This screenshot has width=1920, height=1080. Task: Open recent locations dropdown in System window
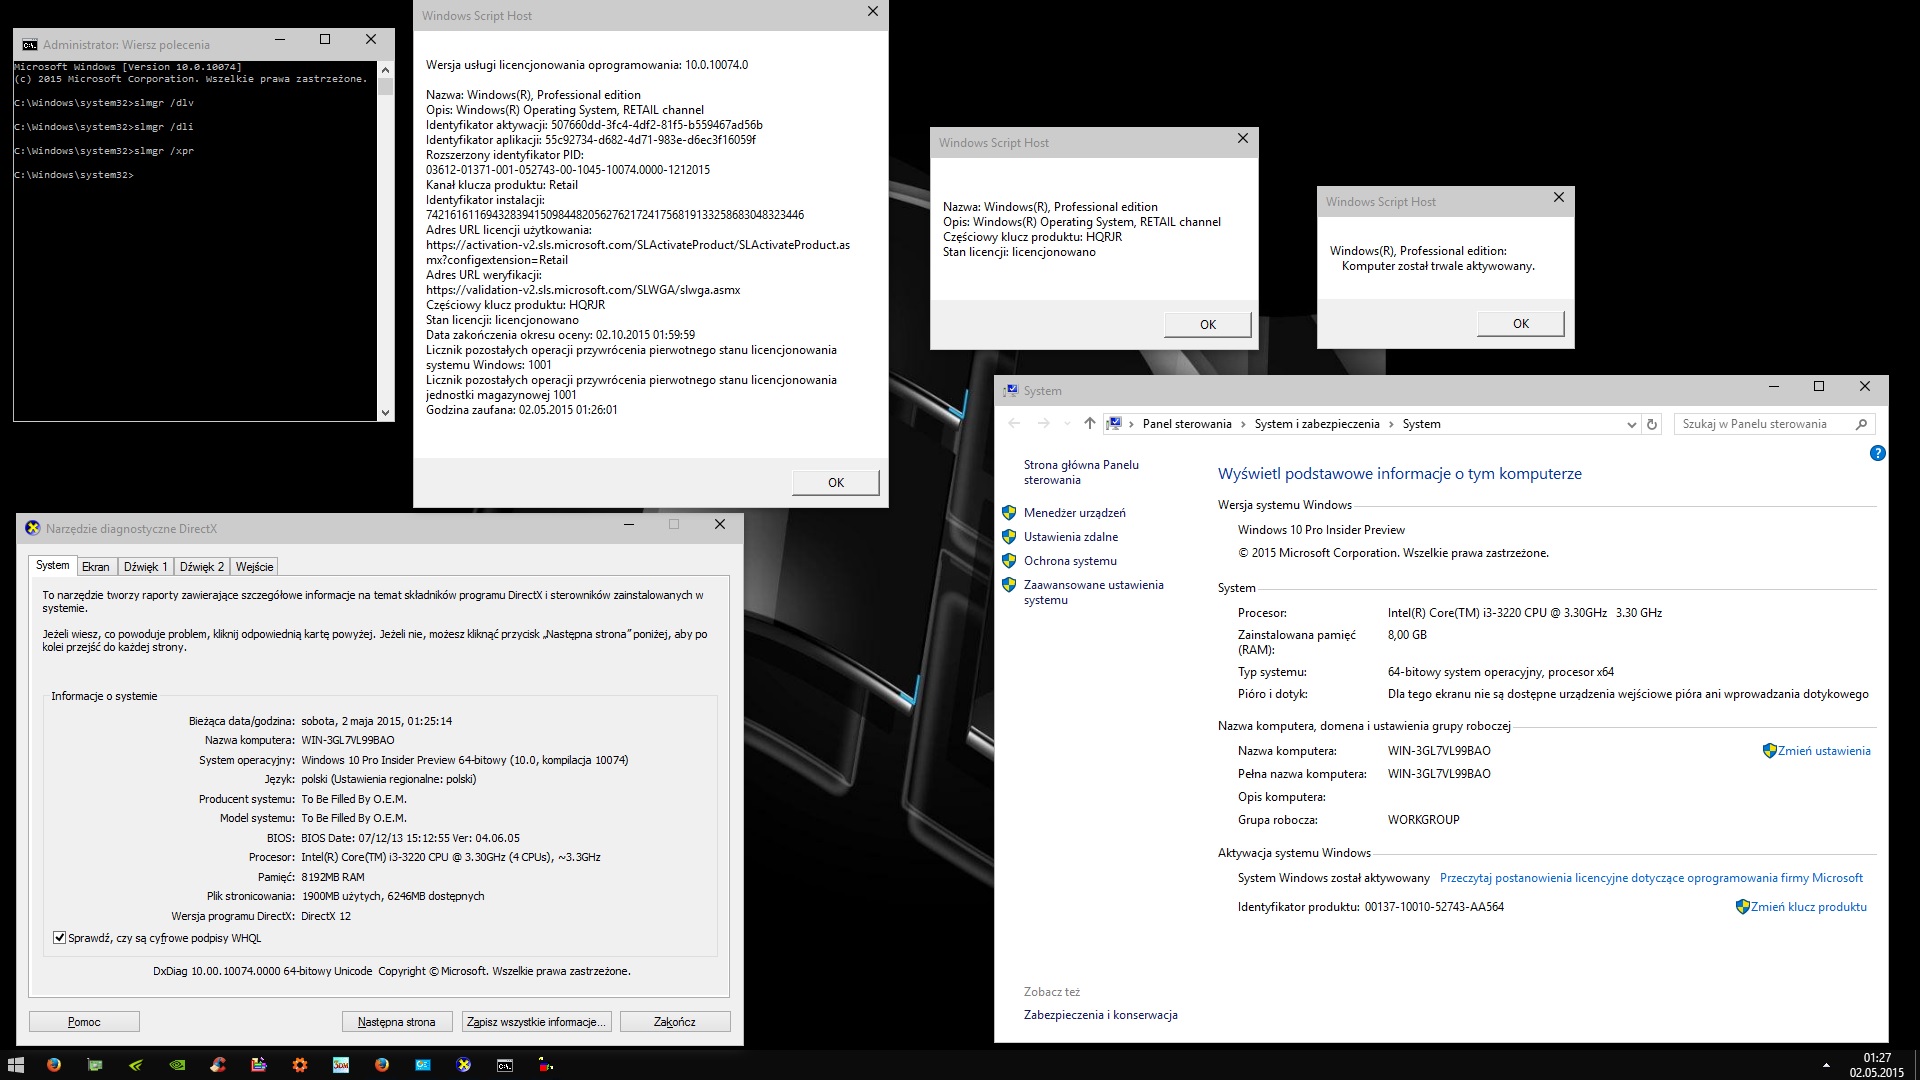point(1067,424)
